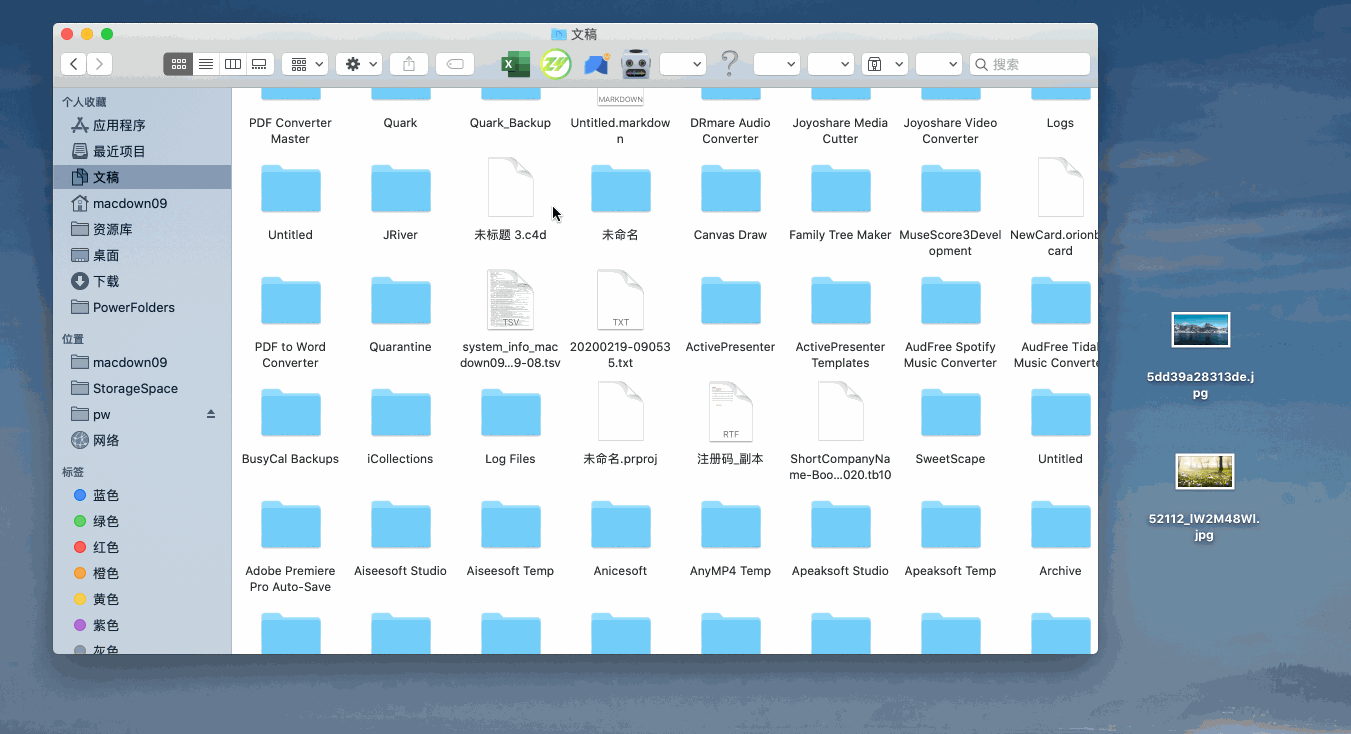The width and height of the screenshot is (1351, 734).
Task: Open the Excel app icon in Finder toolbar
Action: coord(515,64)
